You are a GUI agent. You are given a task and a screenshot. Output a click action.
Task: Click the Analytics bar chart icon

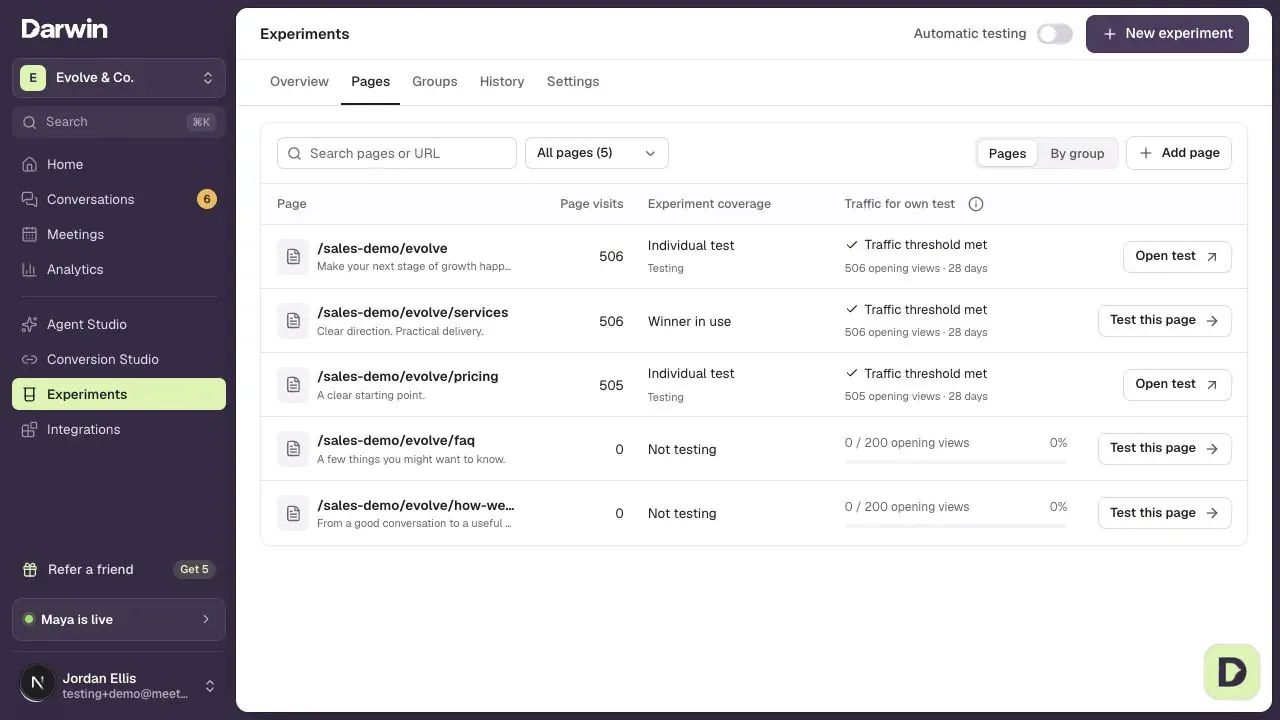click(30, 269)
